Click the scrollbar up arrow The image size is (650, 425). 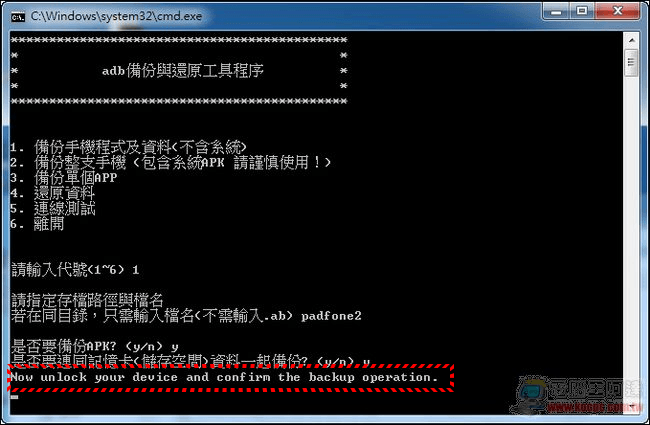click(631, 41)
